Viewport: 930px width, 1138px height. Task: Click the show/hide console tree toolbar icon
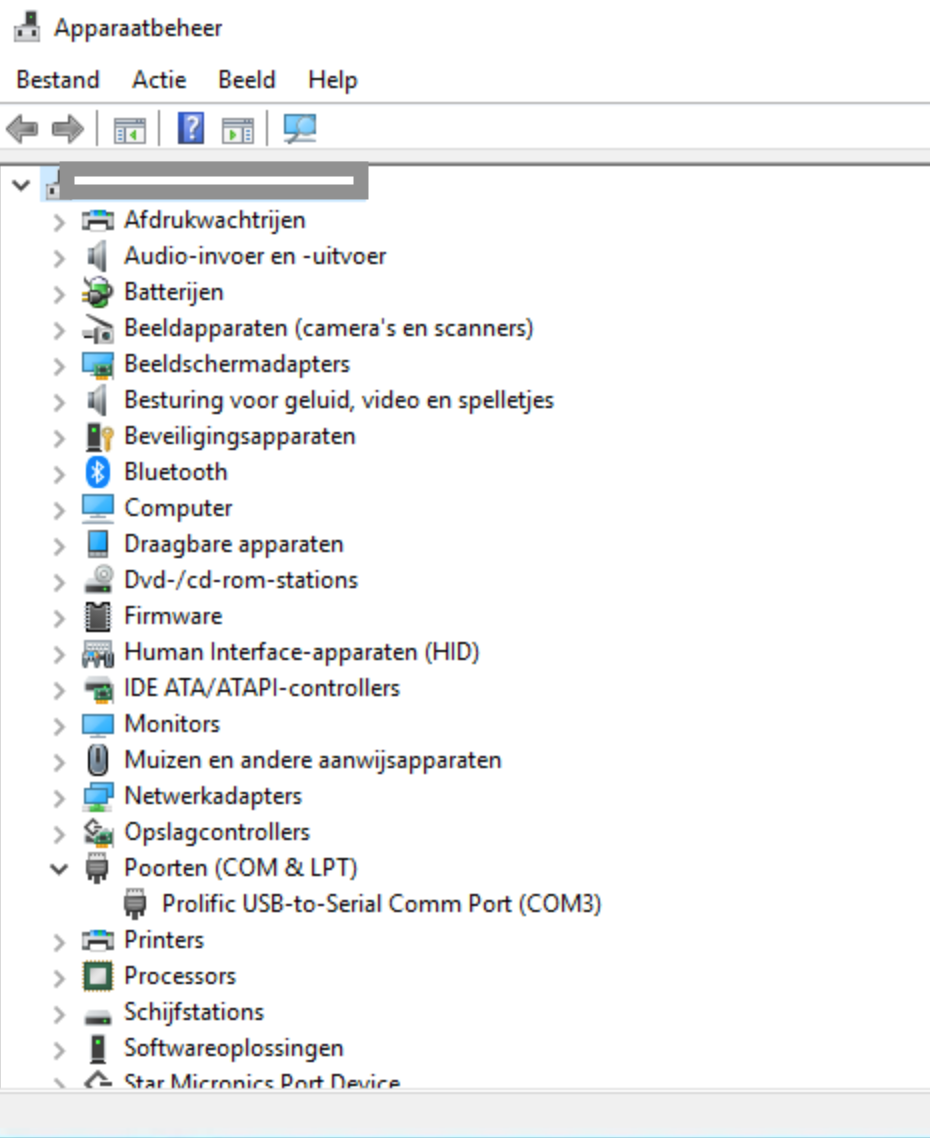click(130, 130)
